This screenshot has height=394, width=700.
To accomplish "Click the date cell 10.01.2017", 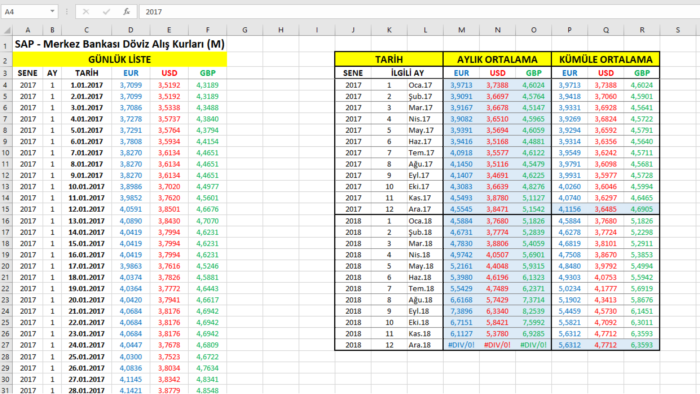I will (x=87, y=187).
